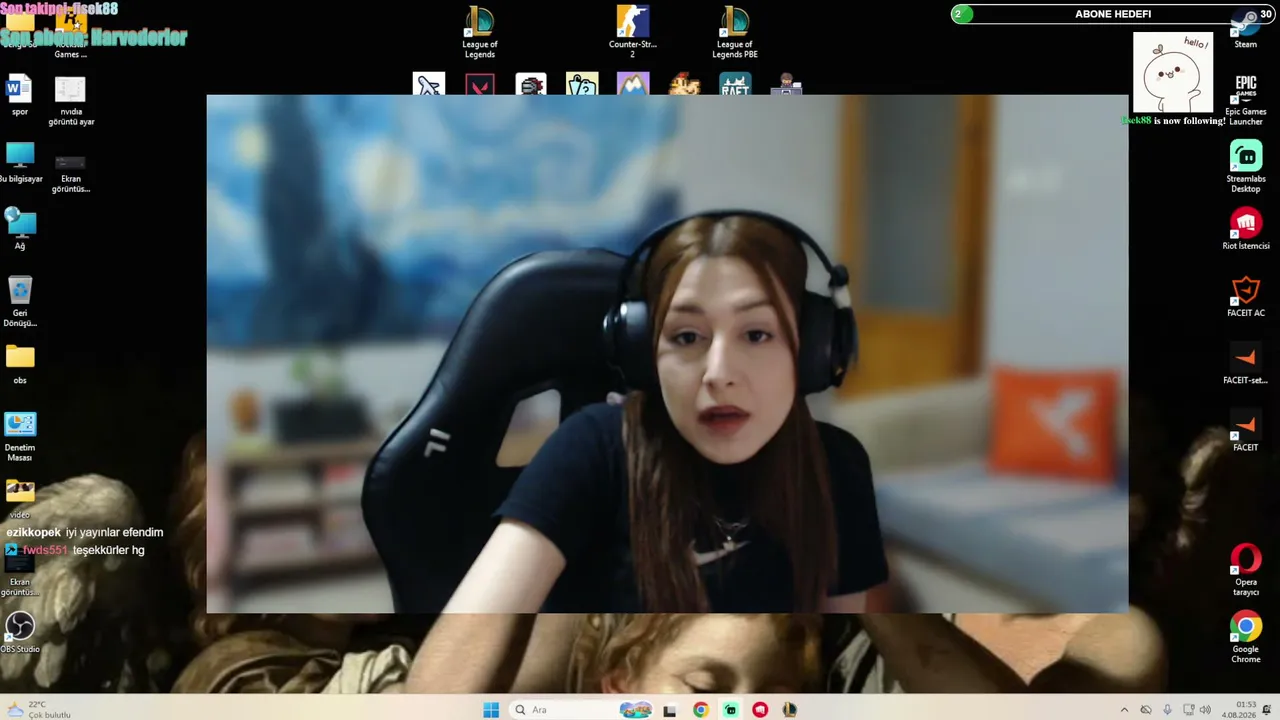1280x720 pixels.
Task: Open the FACEIT AC desktop shortcut
Action: point(1245,296)
